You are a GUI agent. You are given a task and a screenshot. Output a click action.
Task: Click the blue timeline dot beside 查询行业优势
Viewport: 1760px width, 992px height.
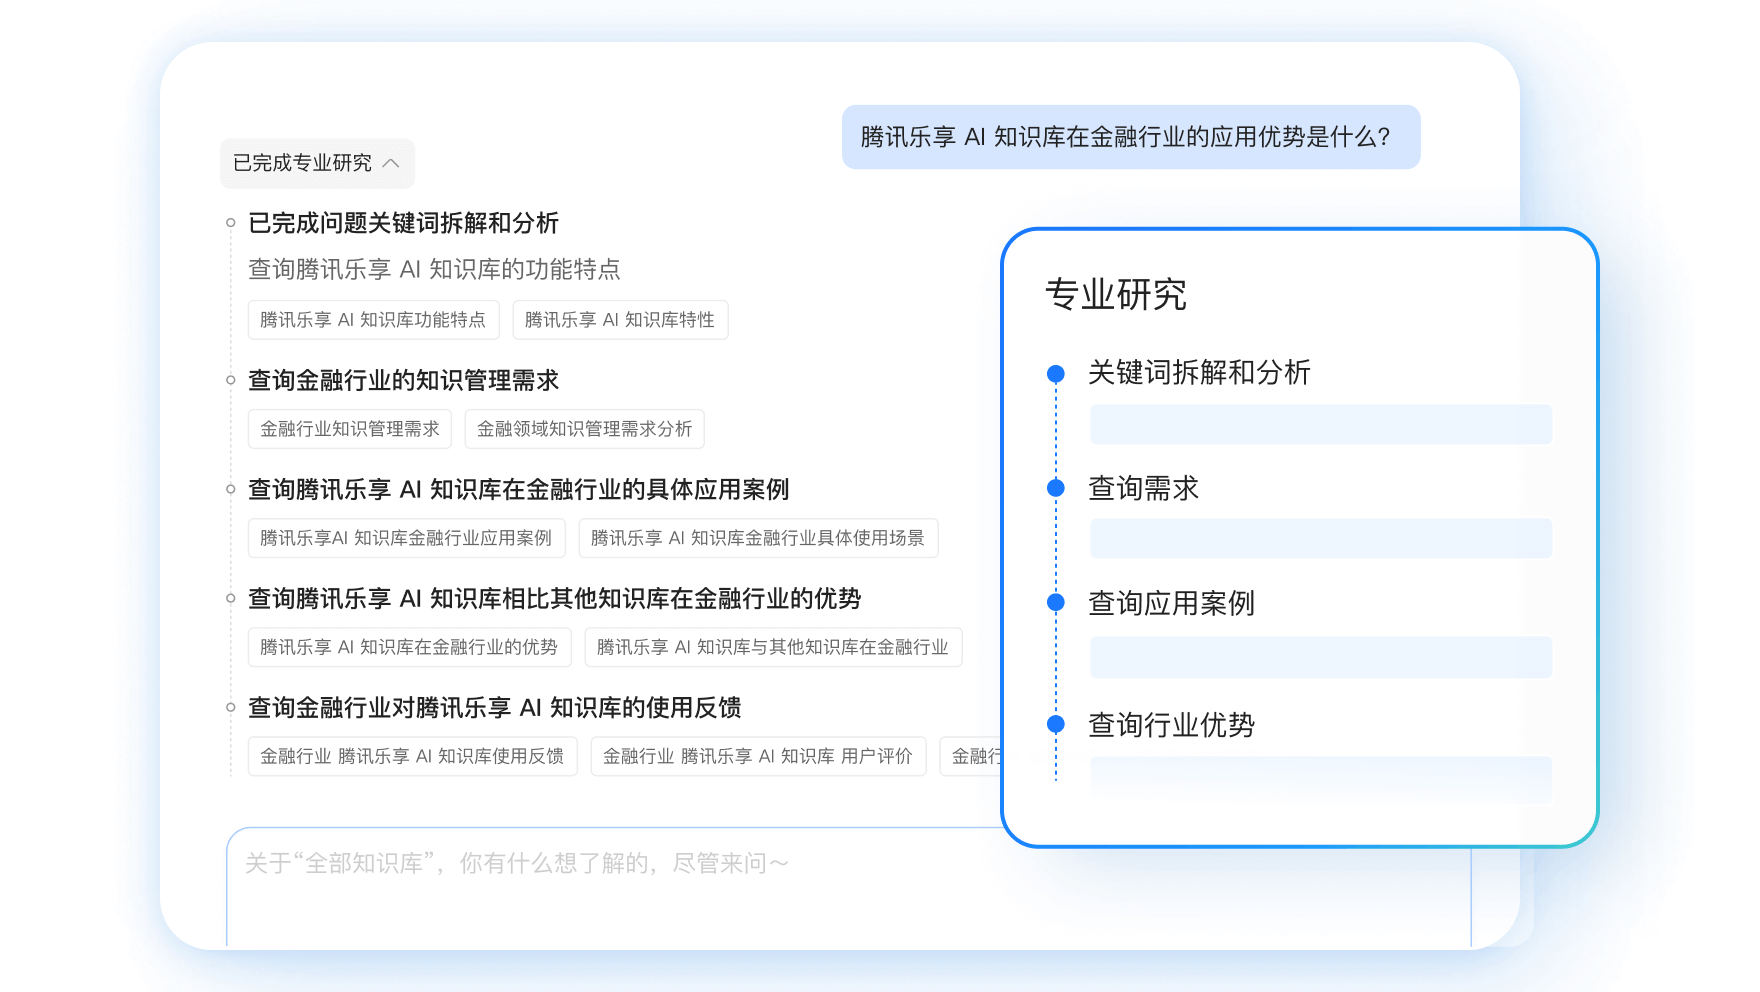pyautogui.click(x=1055, y=722)
